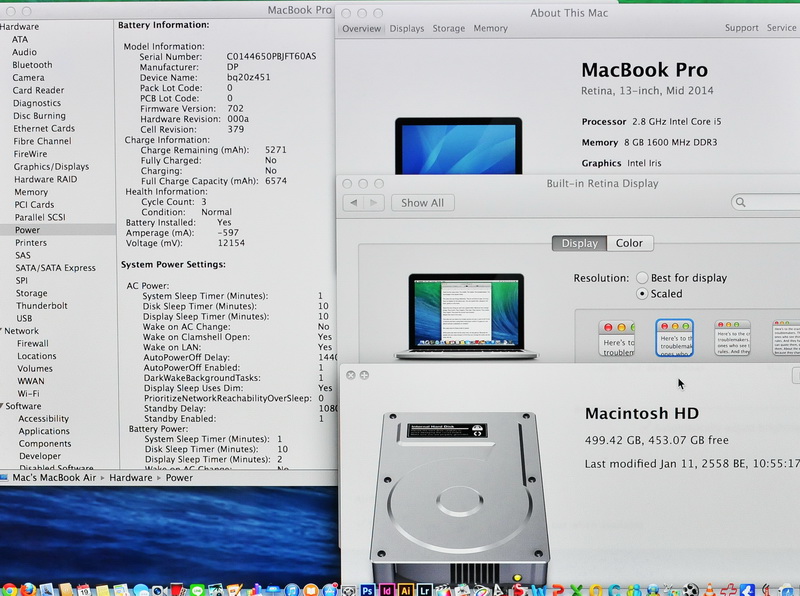Viewport: 800px width, 596px height.
Task: Select Applications under Software
Action: pyautogui.click(x=44, y=431)
